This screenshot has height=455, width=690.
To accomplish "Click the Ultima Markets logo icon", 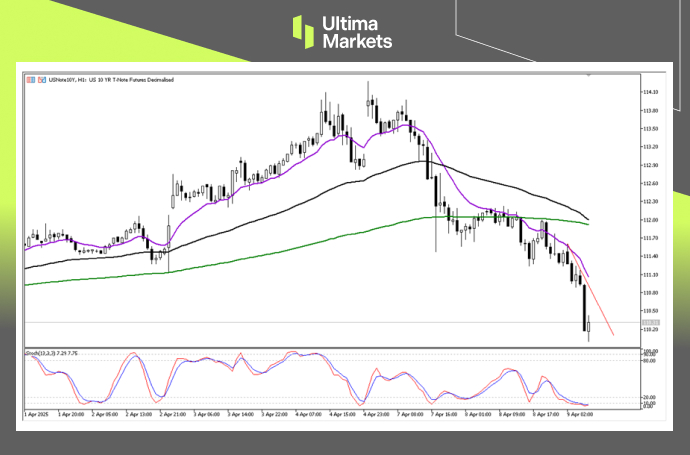I will 305,31.
